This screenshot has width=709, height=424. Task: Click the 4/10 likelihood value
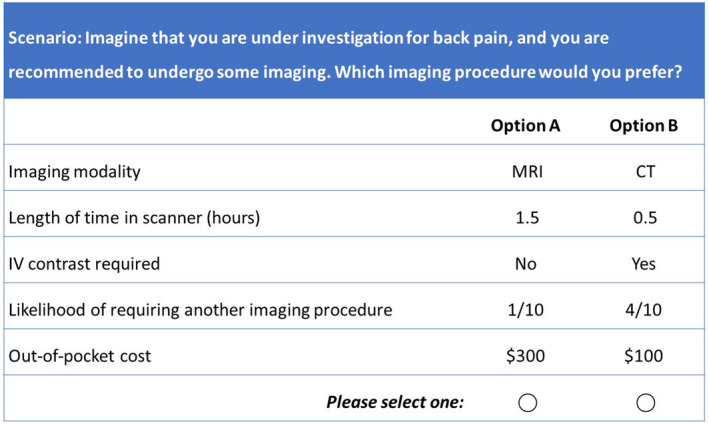point(643,310)
